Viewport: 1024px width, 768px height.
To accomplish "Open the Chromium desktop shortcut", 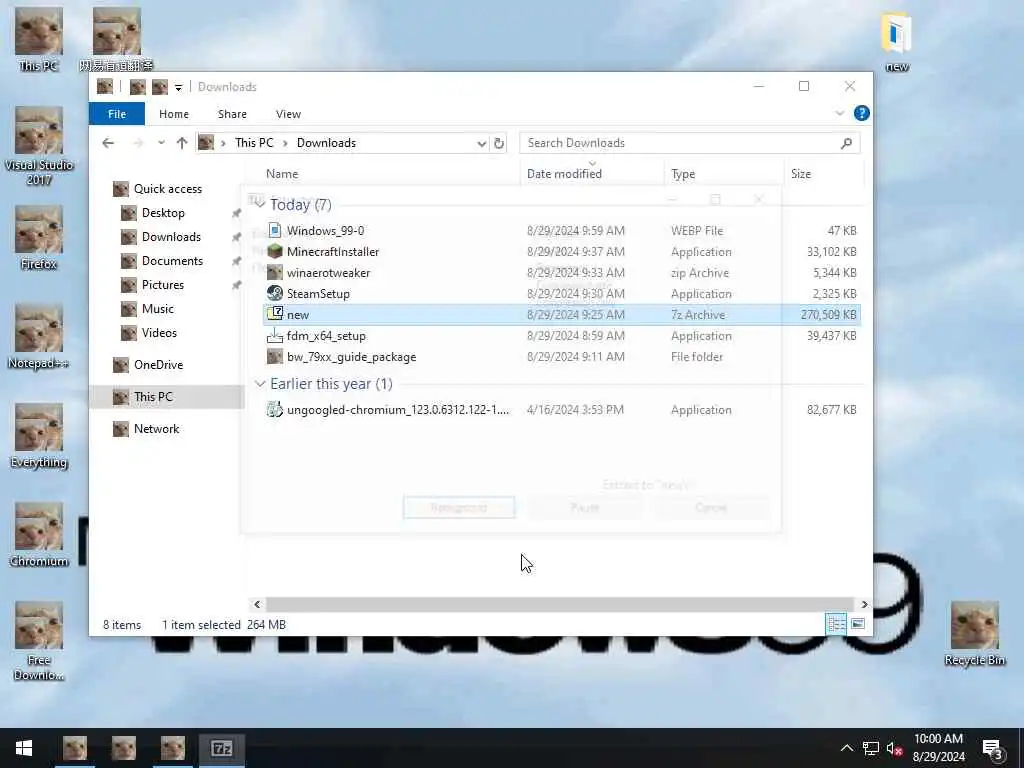I will tap(39, 535).
